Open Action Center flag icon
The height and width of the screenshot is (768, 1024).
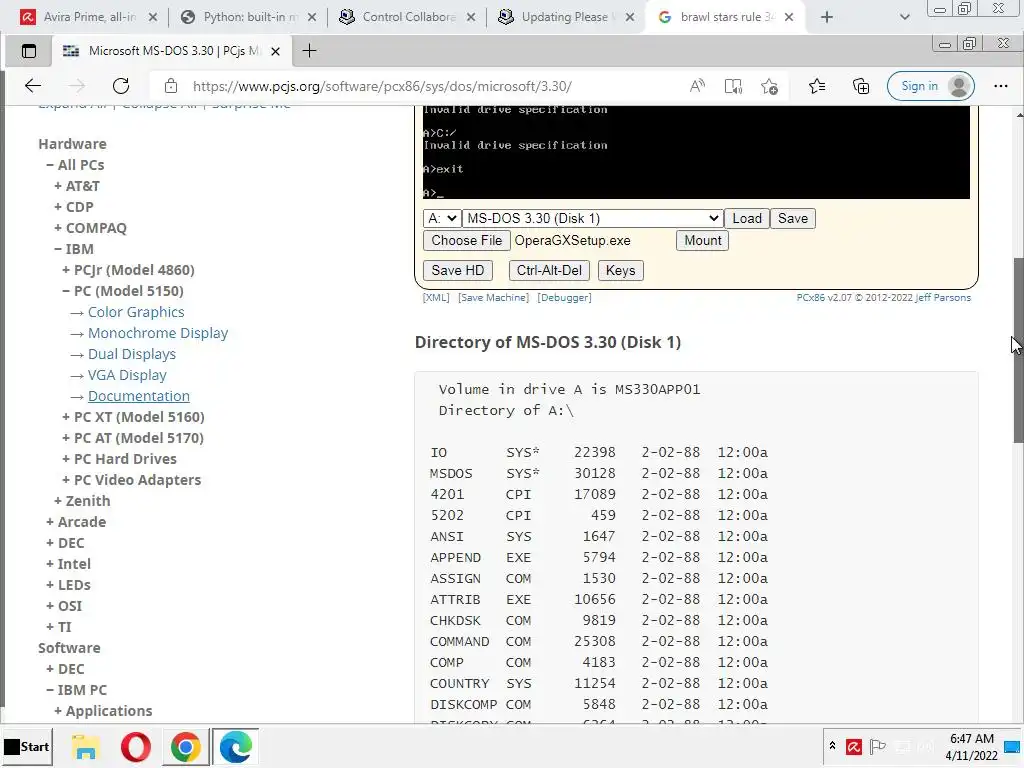(x=878, y=746)
